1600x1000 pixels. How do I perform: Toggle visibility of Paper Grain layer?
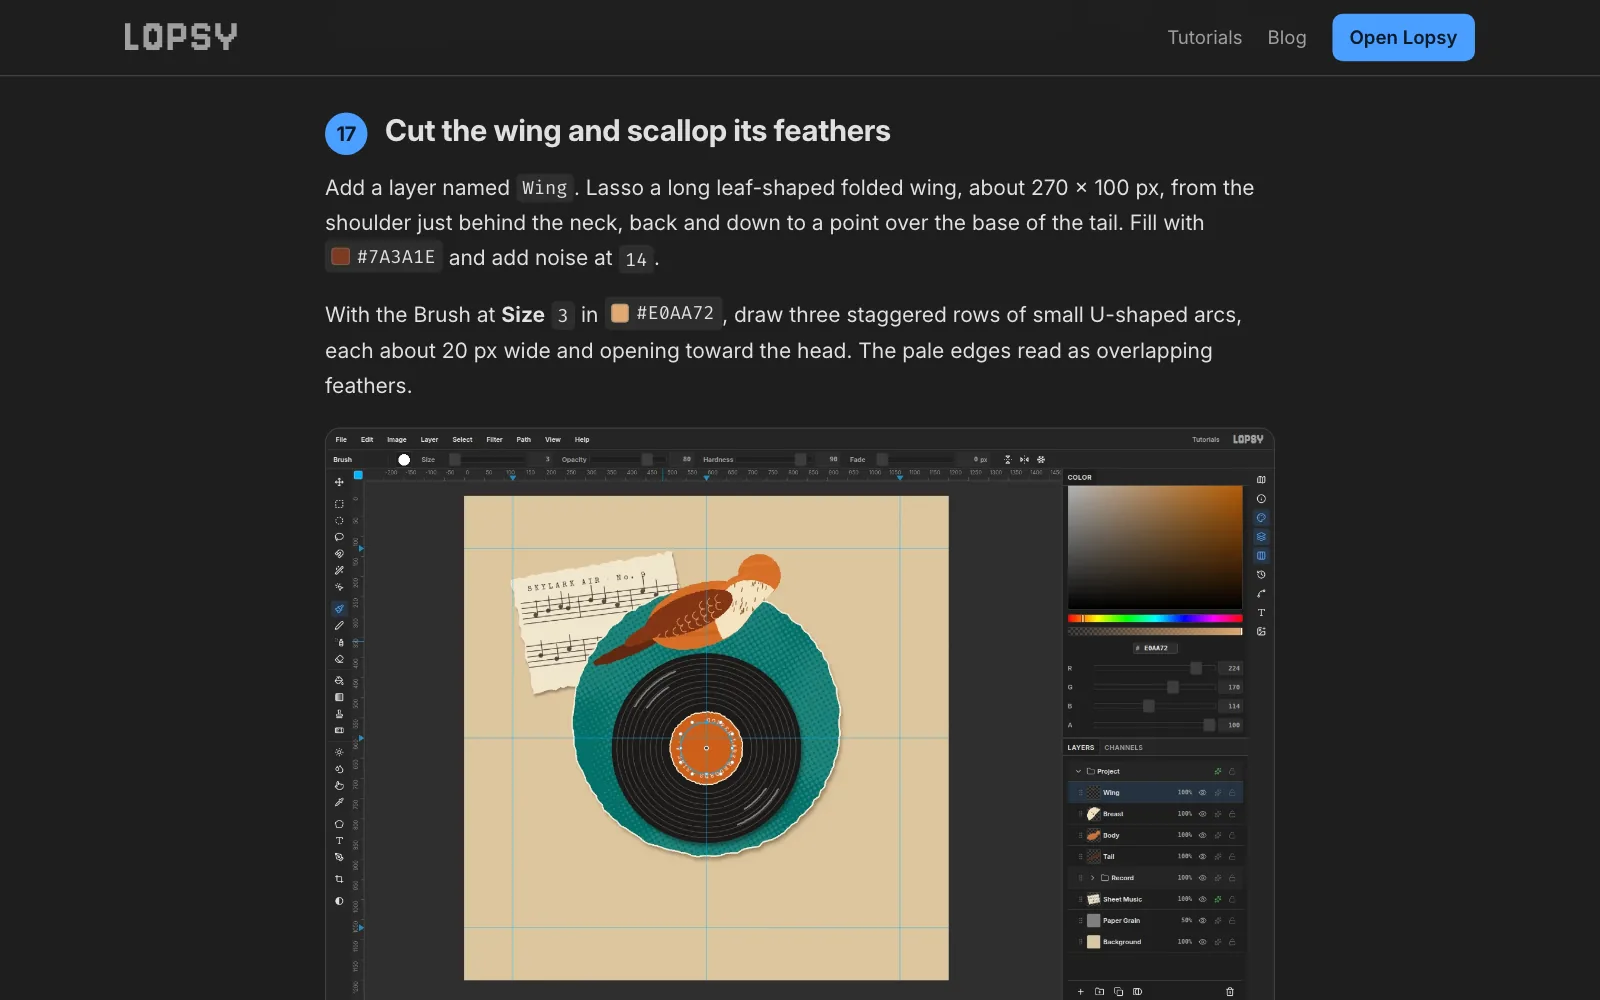click(1202, 920)
